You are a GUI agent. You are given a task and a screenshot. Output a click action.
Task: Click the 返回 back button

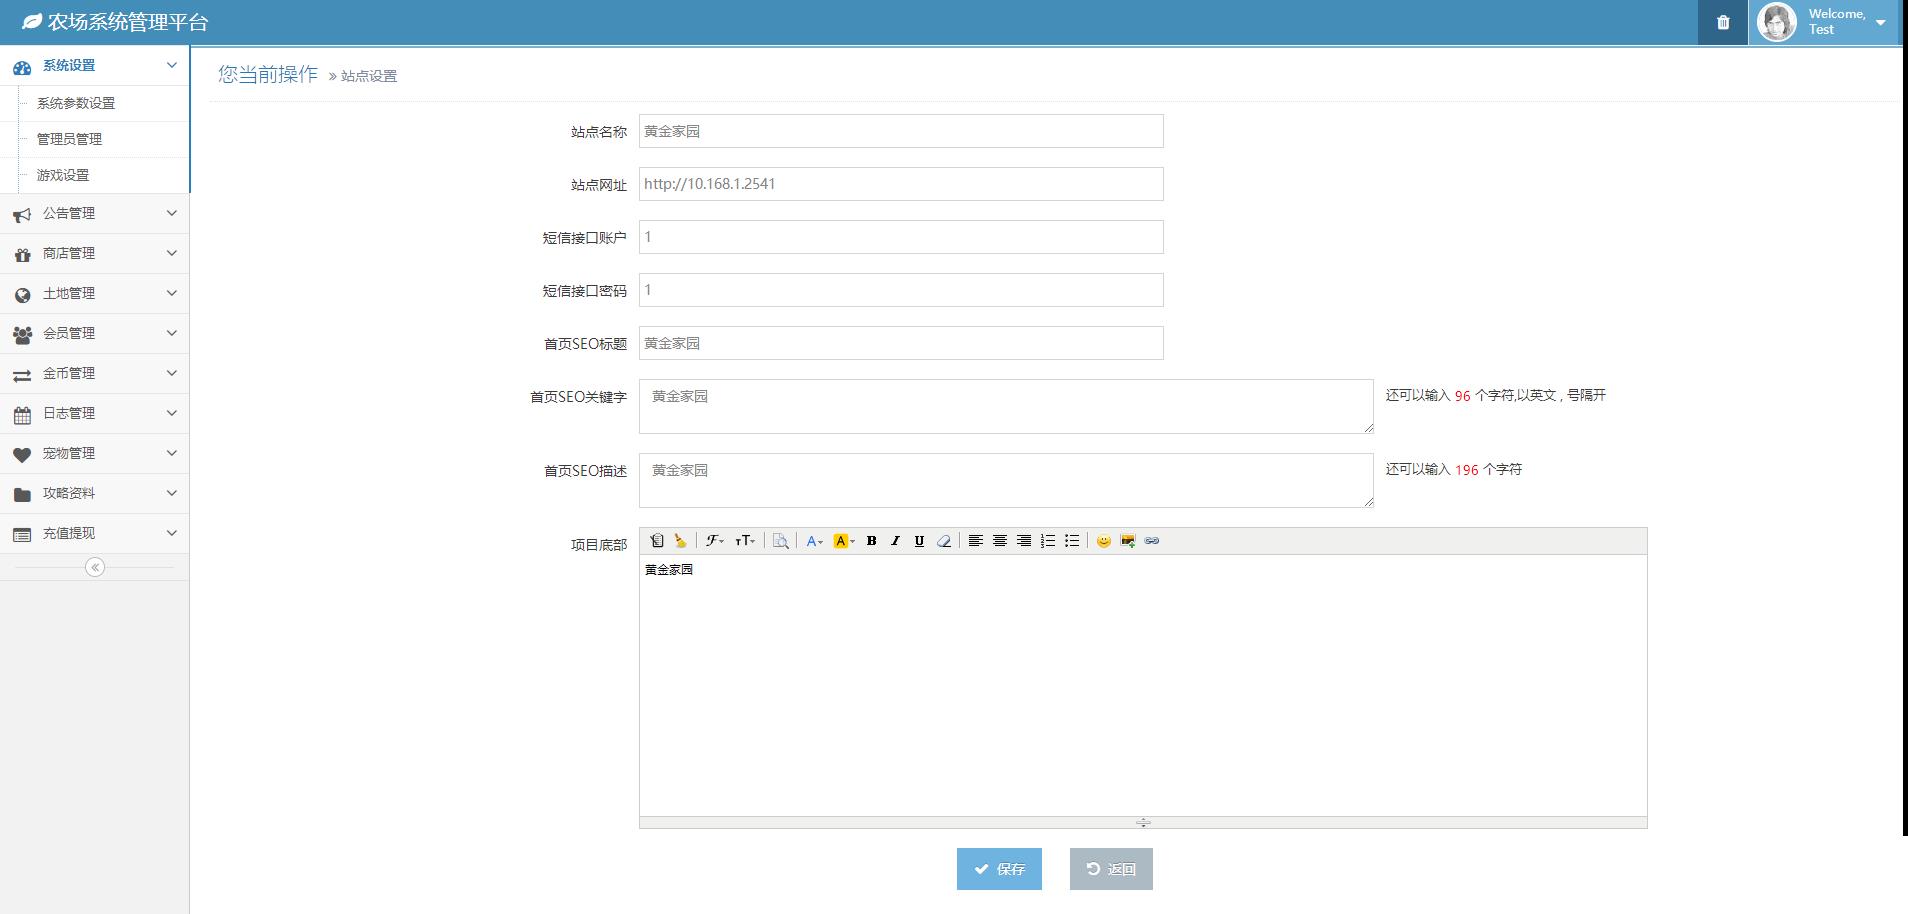click(1111, 869)
